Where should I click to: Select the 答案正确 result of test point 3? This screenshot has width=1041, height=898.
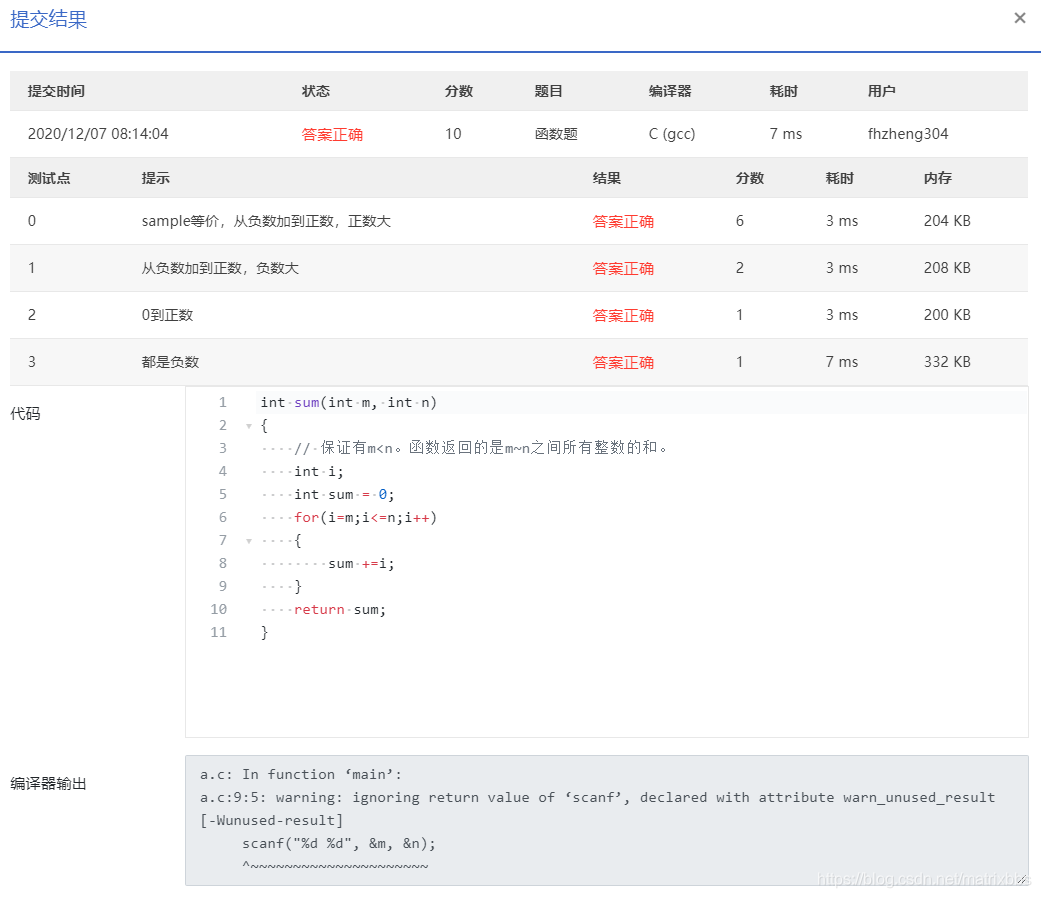pyautogui.click(x=622, y=362)
